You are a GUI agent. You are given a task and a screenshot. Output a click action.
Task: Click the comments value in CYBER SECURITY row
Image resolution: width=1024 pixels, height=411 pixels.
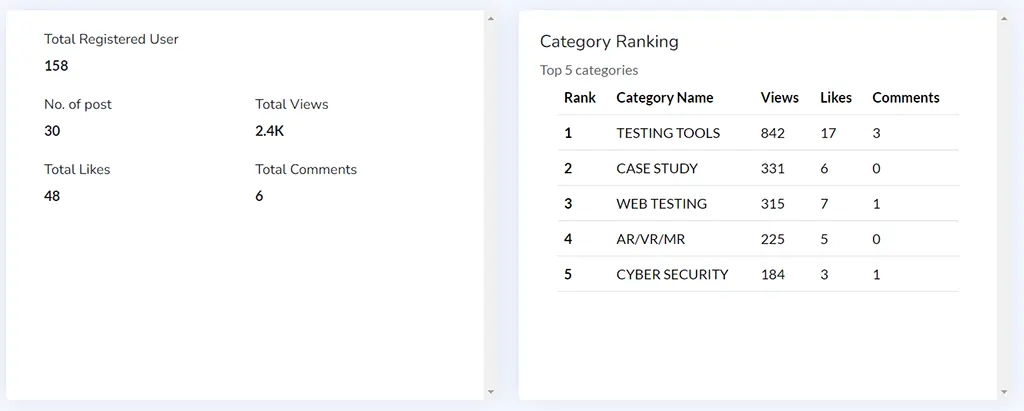(x=876, y=274)
